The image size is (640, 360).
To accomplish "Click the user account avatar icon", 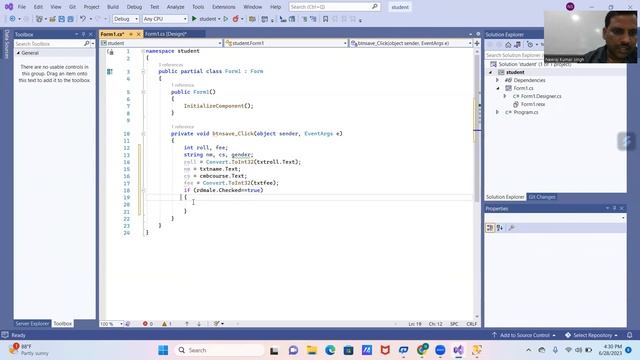I will pyautogui.click(x=570, y=7).
